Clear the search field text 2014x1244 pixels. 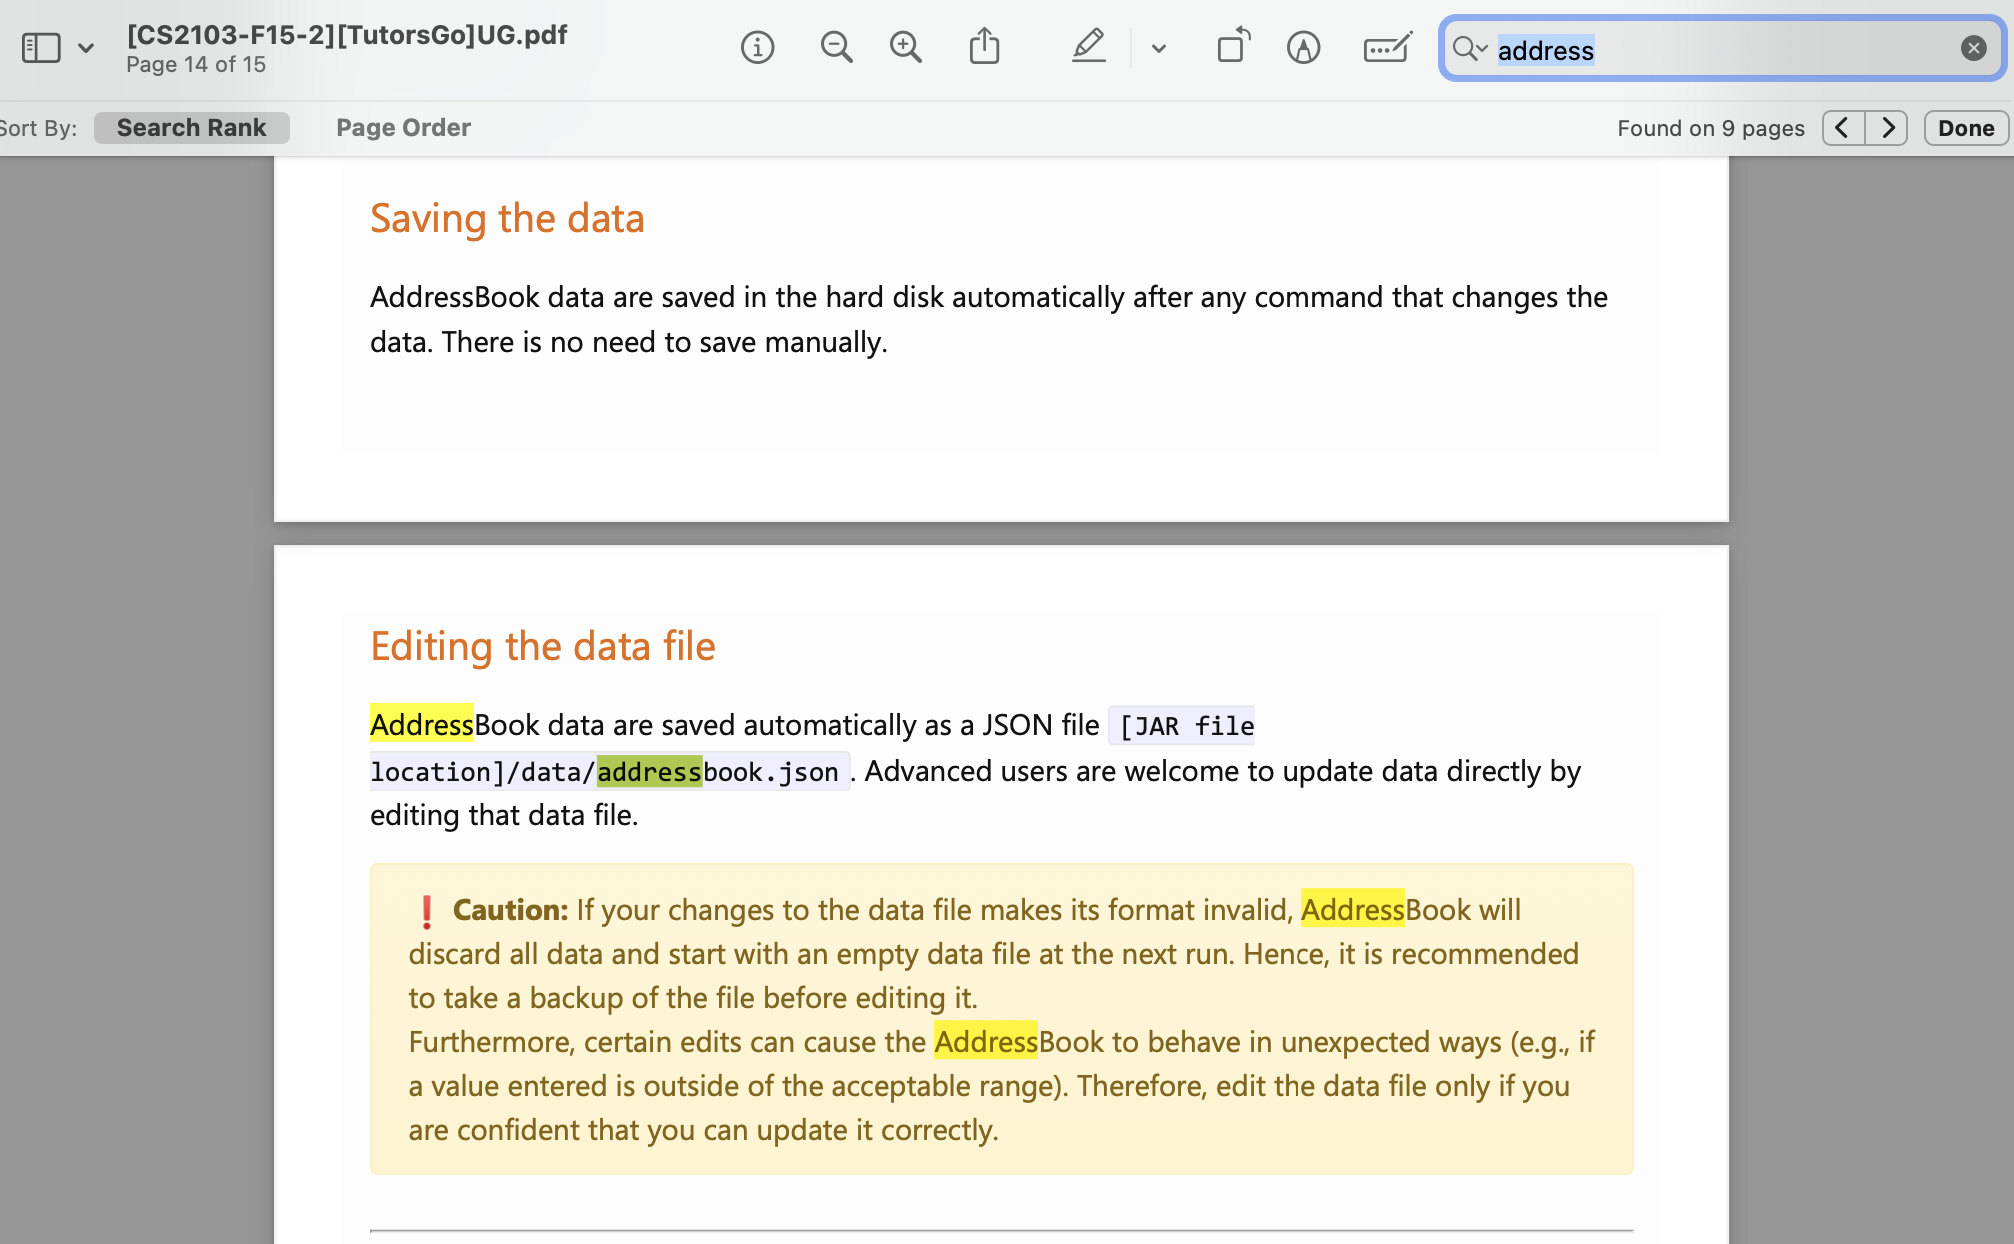pyautogui.click(x=1973, y=48)
